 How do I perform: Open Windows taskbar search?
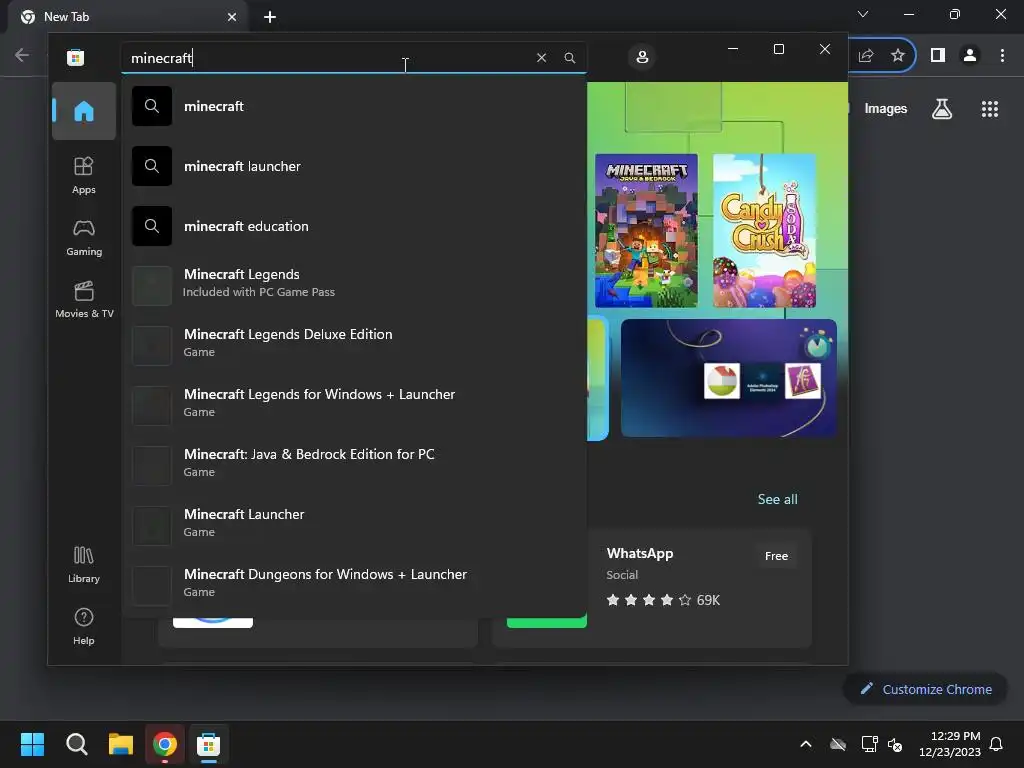click(76, 744)
